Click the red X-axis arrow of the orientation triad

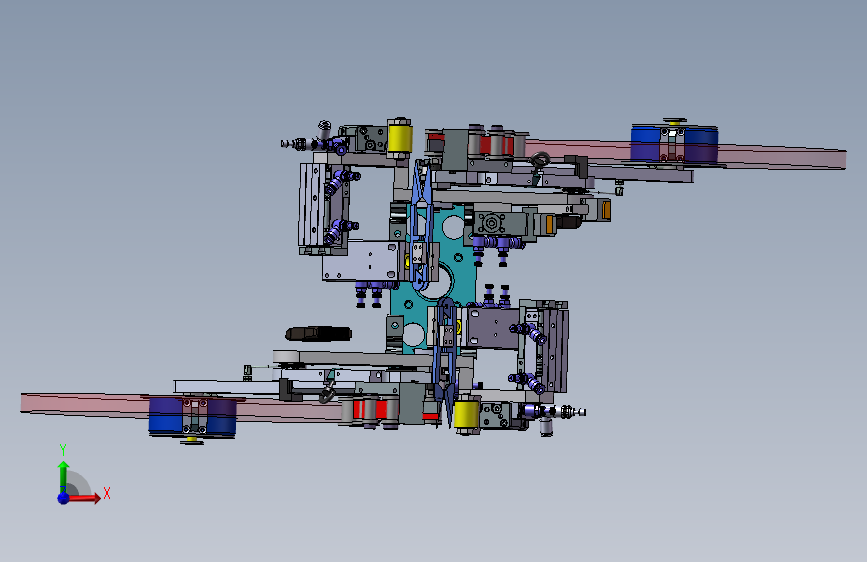coord(84,498)
